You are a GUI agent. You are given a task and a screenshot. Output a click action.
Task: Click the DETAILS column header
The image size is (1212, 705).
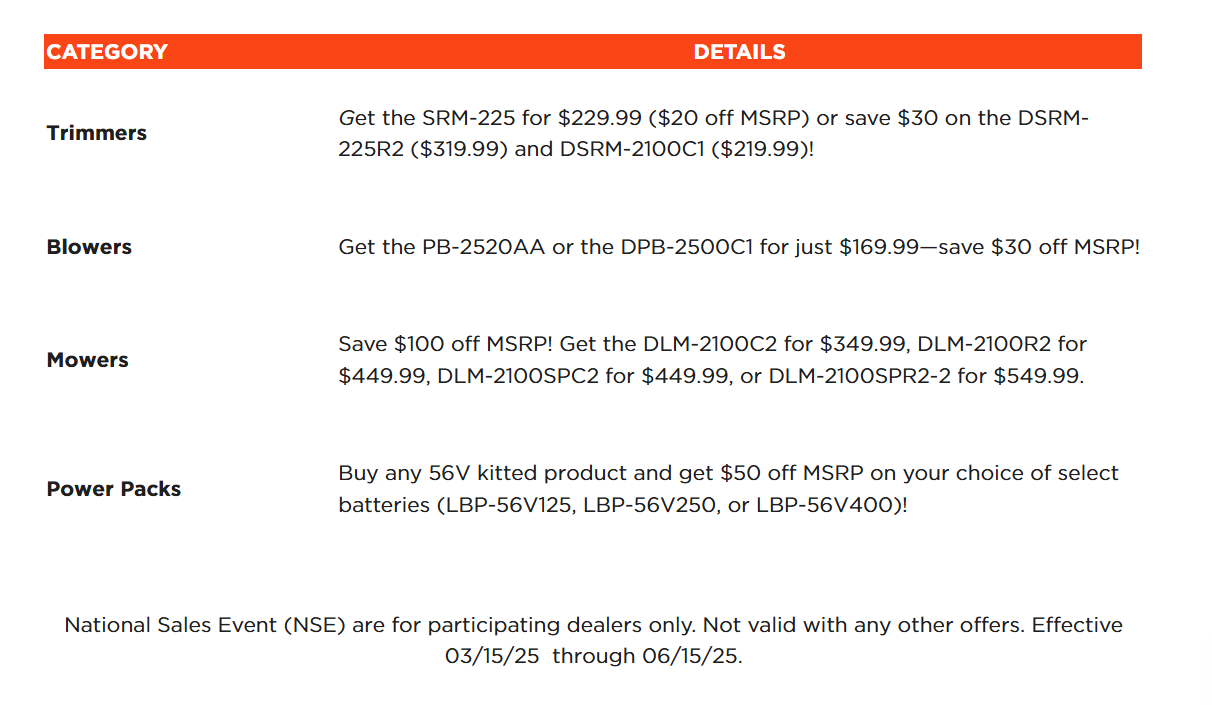pyautogui.click(x=739, y=52)
